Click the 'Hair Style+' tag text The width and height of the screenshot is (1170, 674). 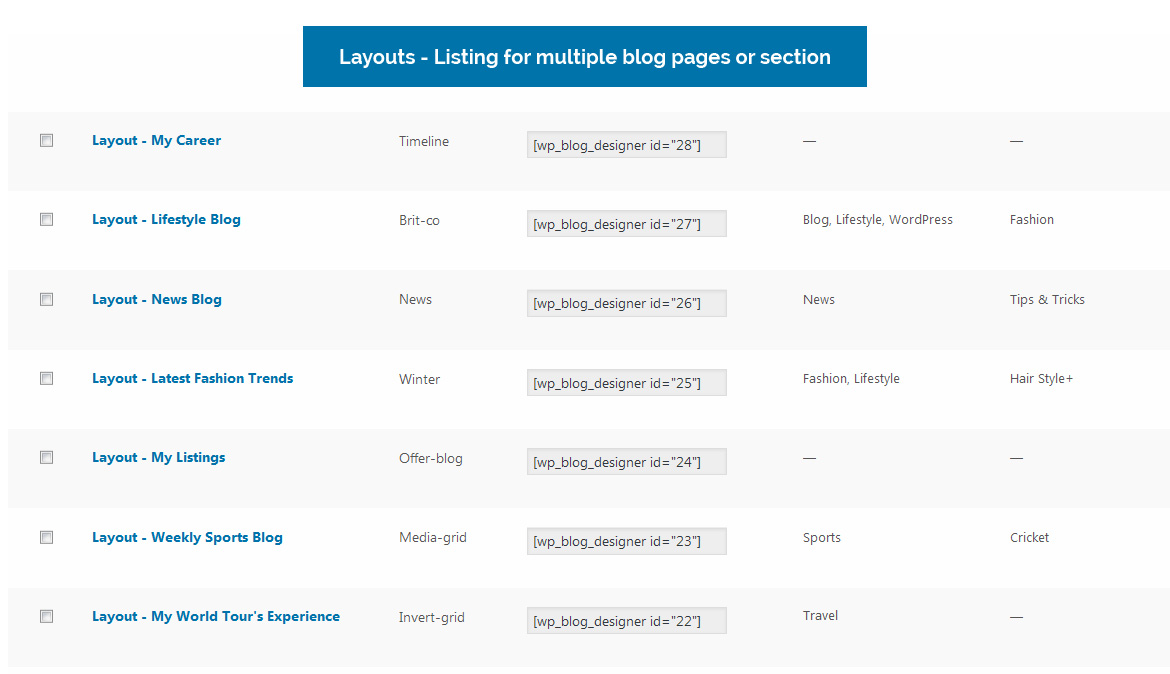1041,378
